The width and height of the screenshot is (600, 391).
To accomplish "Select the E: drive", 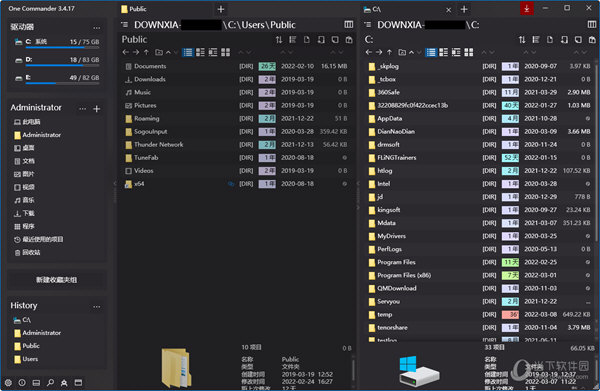I will (57, 78).
